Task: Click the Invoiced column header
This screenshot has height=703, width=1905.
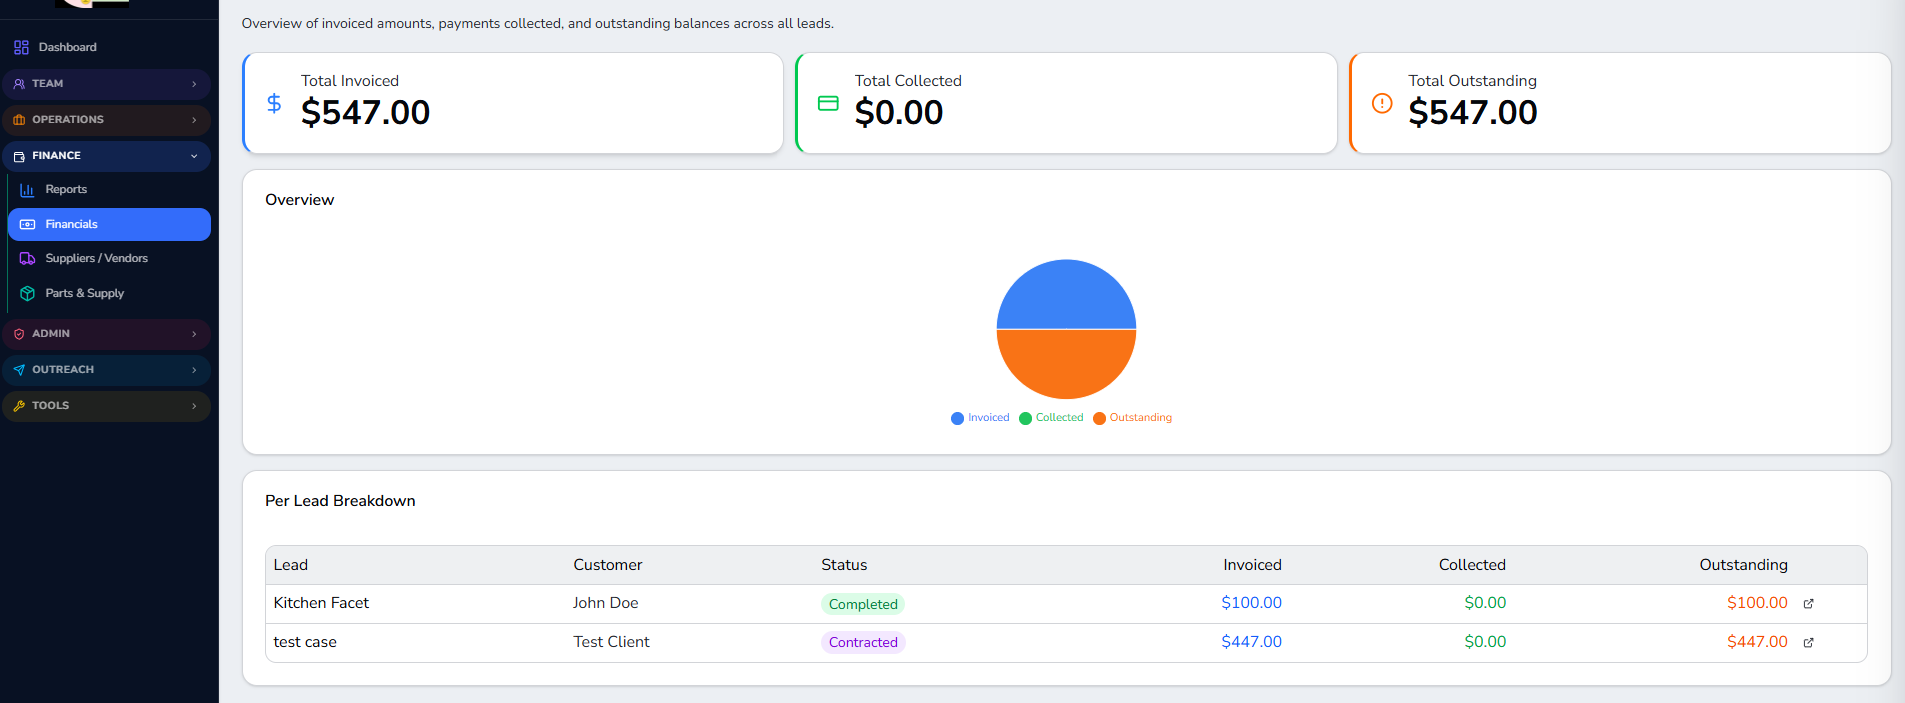Action: (1252, 565)
